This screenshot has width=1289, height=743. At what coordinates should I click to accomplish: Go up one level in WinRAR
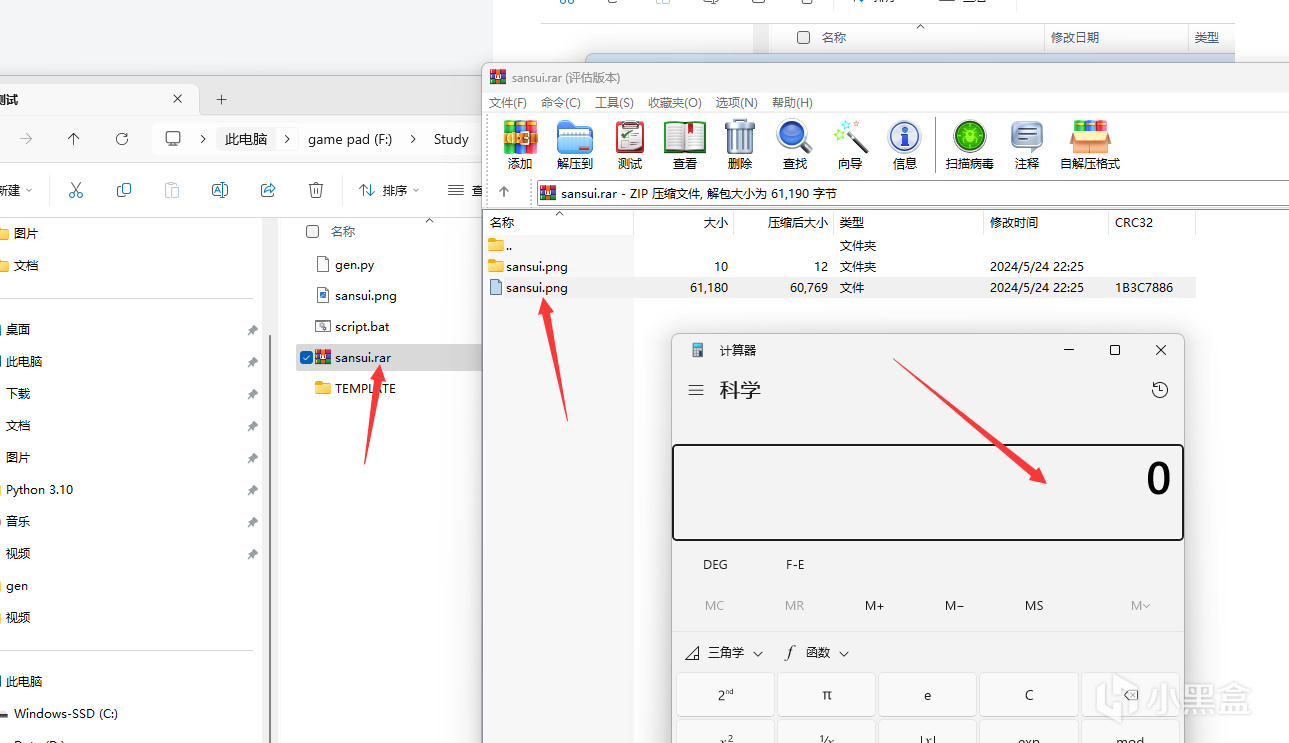point(504,192)
